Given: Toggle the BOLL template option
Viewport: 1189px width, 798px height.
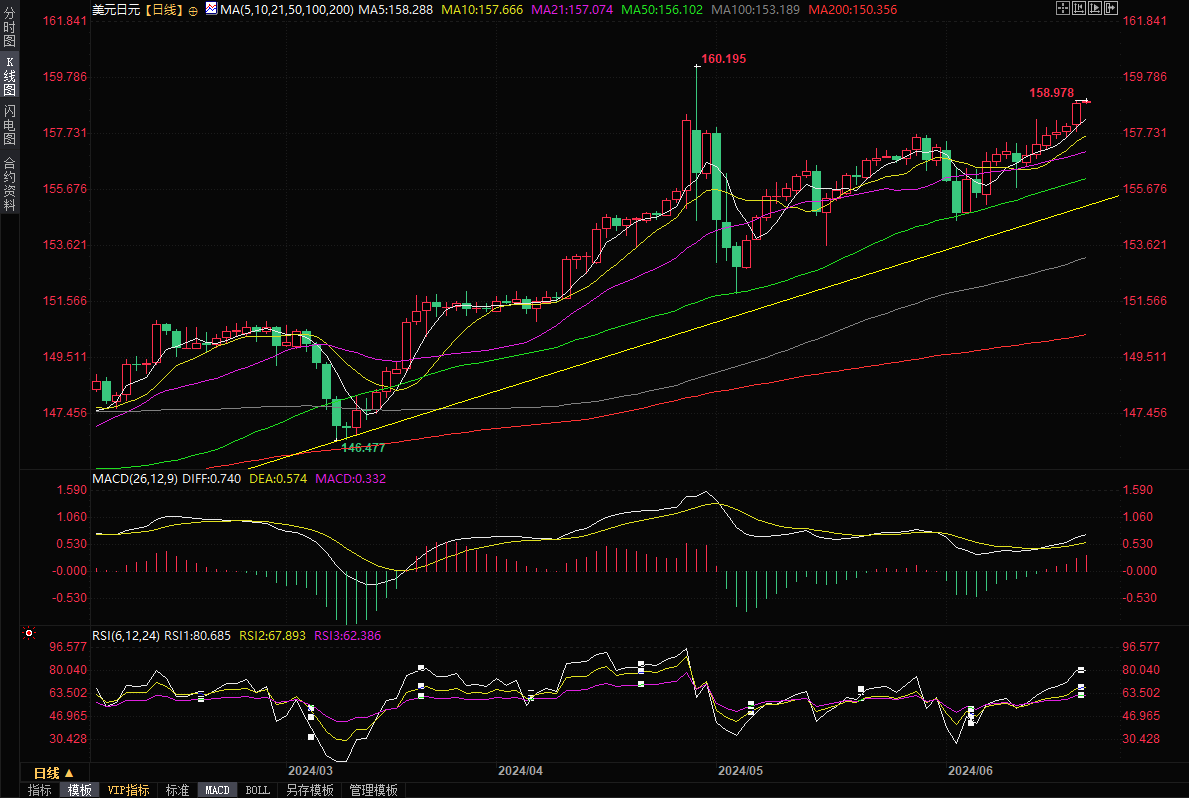Looking at the screenshot, I should (257, 790).
